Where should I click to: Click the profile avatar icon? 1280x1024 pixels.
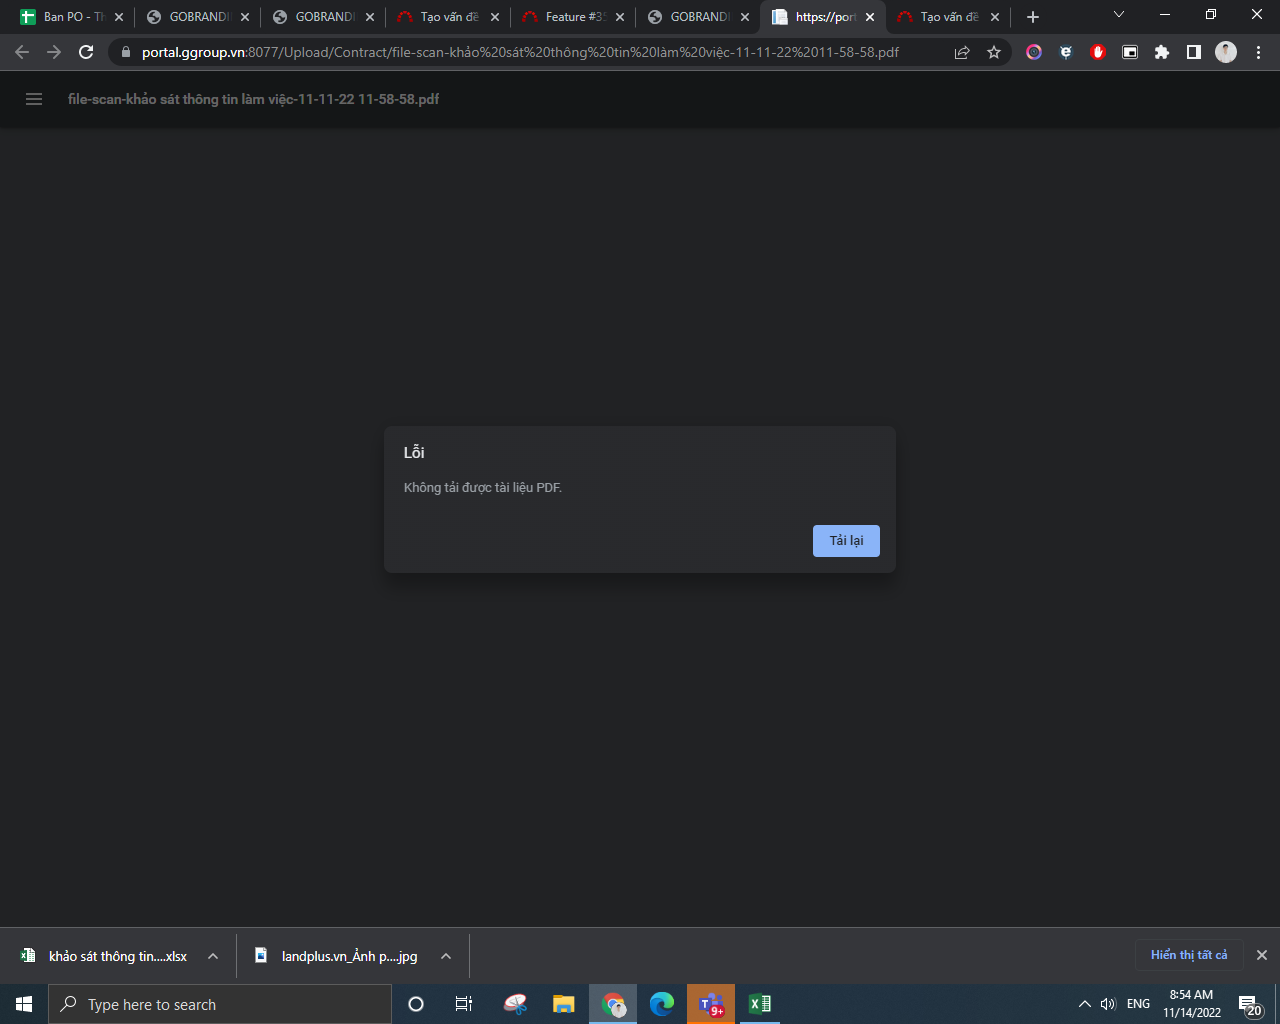coord(1226,52)
